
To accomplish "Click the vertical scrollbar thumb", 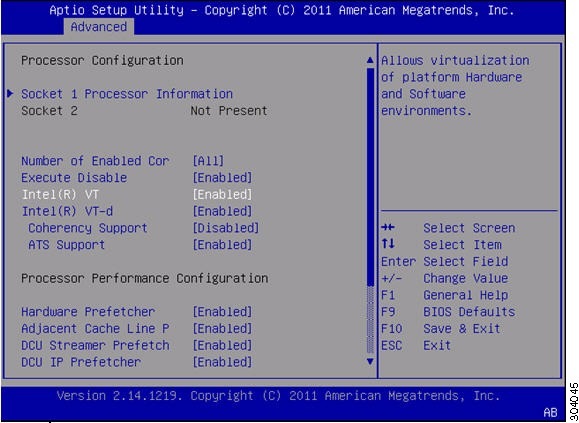I will (370, 177).
